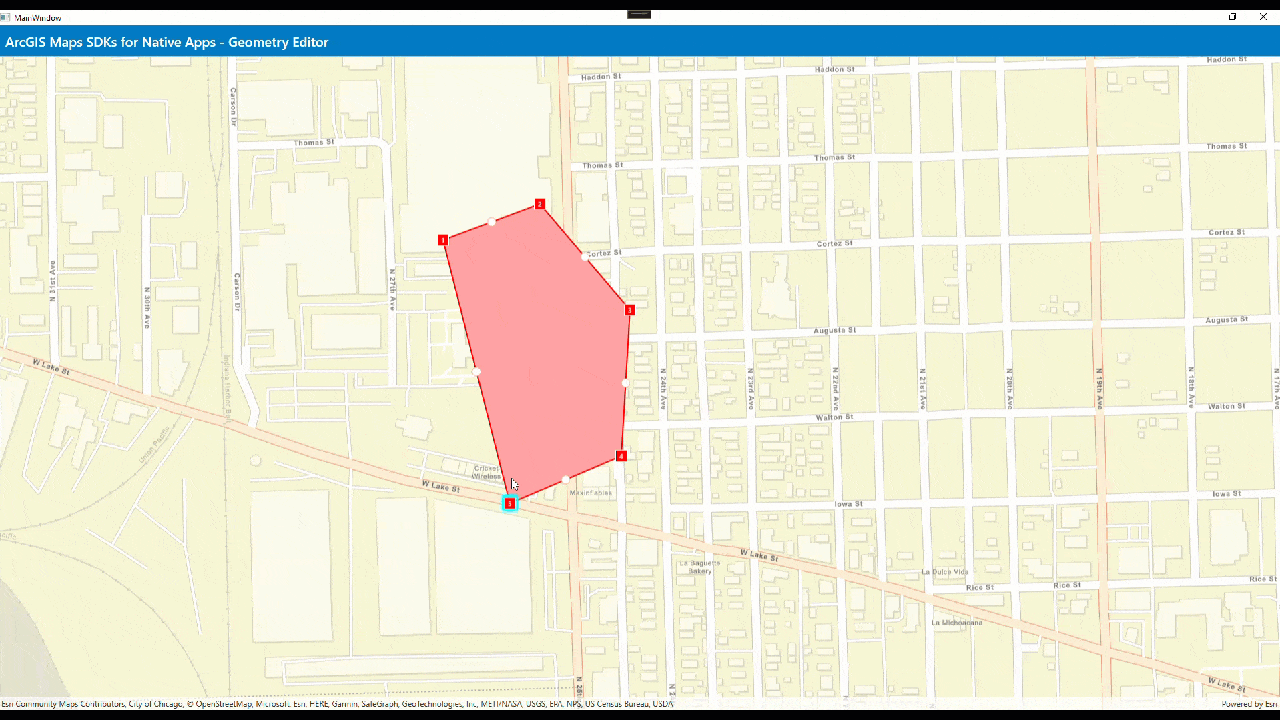
Task: Click midpoint handle between right-edge vertex 3 and vertex 4
Action: point(625,383)
